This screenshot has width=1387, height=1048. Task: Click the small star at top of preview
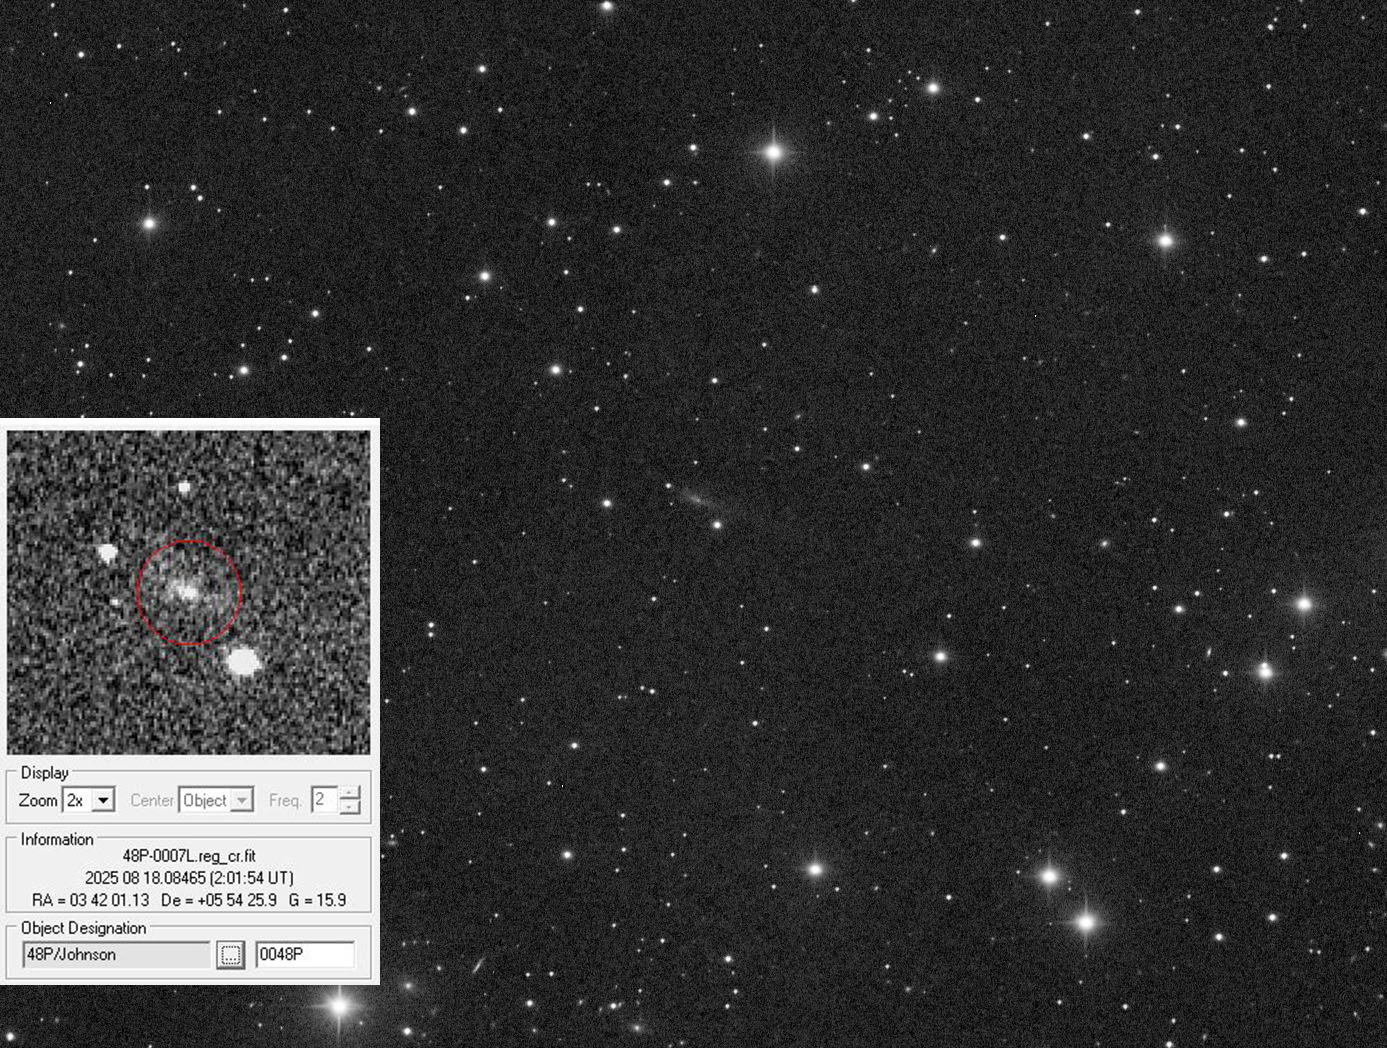[x=184, y=488]
